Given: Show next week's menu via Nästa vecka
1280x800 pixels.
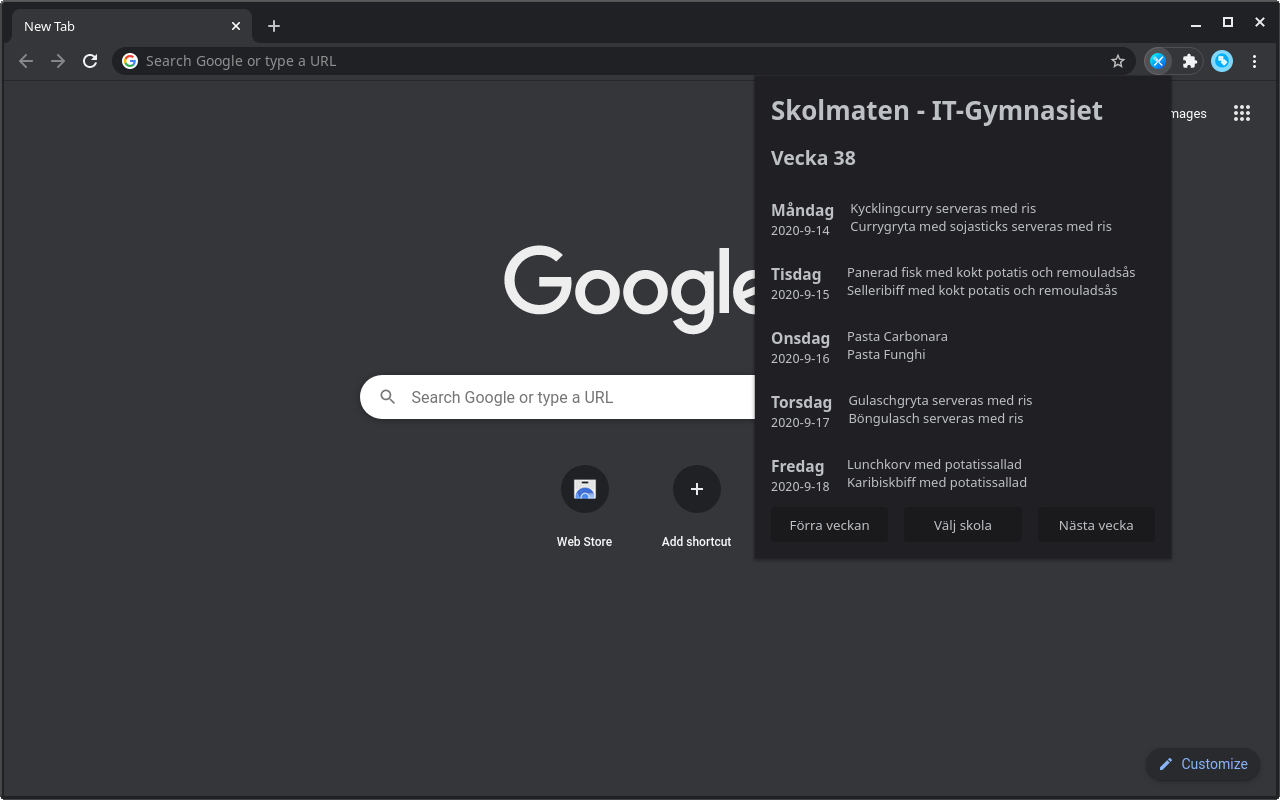Looking at the screenshot, I should click(1095, 524).
